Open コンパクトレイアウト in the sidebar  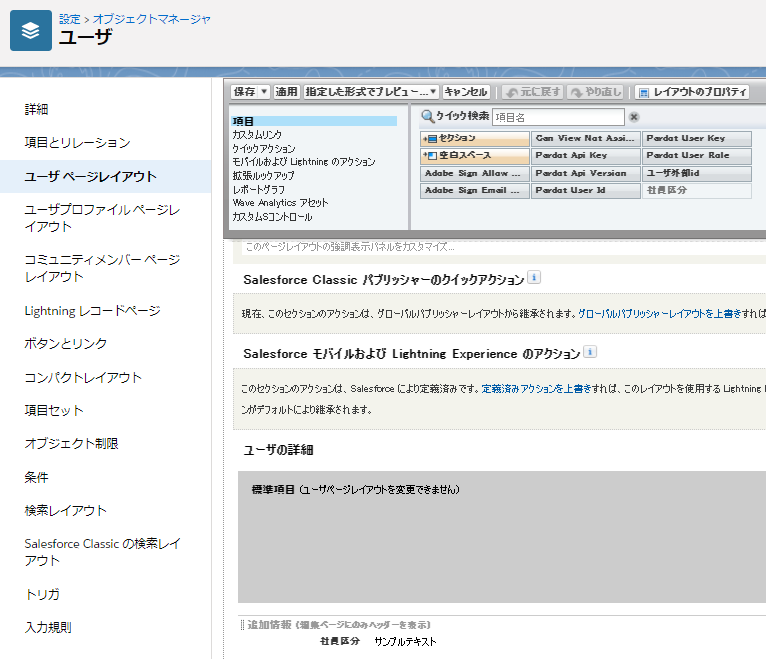[x=83, y=377]
